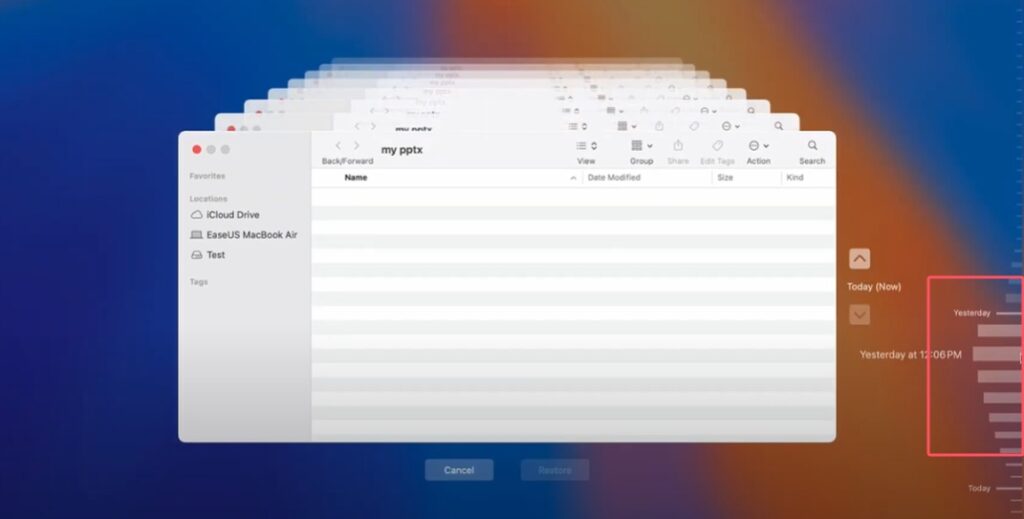Click the Back arrow in Finder toolbar
The height and width of the screenshot is (519, 1024).
point(338,146)
